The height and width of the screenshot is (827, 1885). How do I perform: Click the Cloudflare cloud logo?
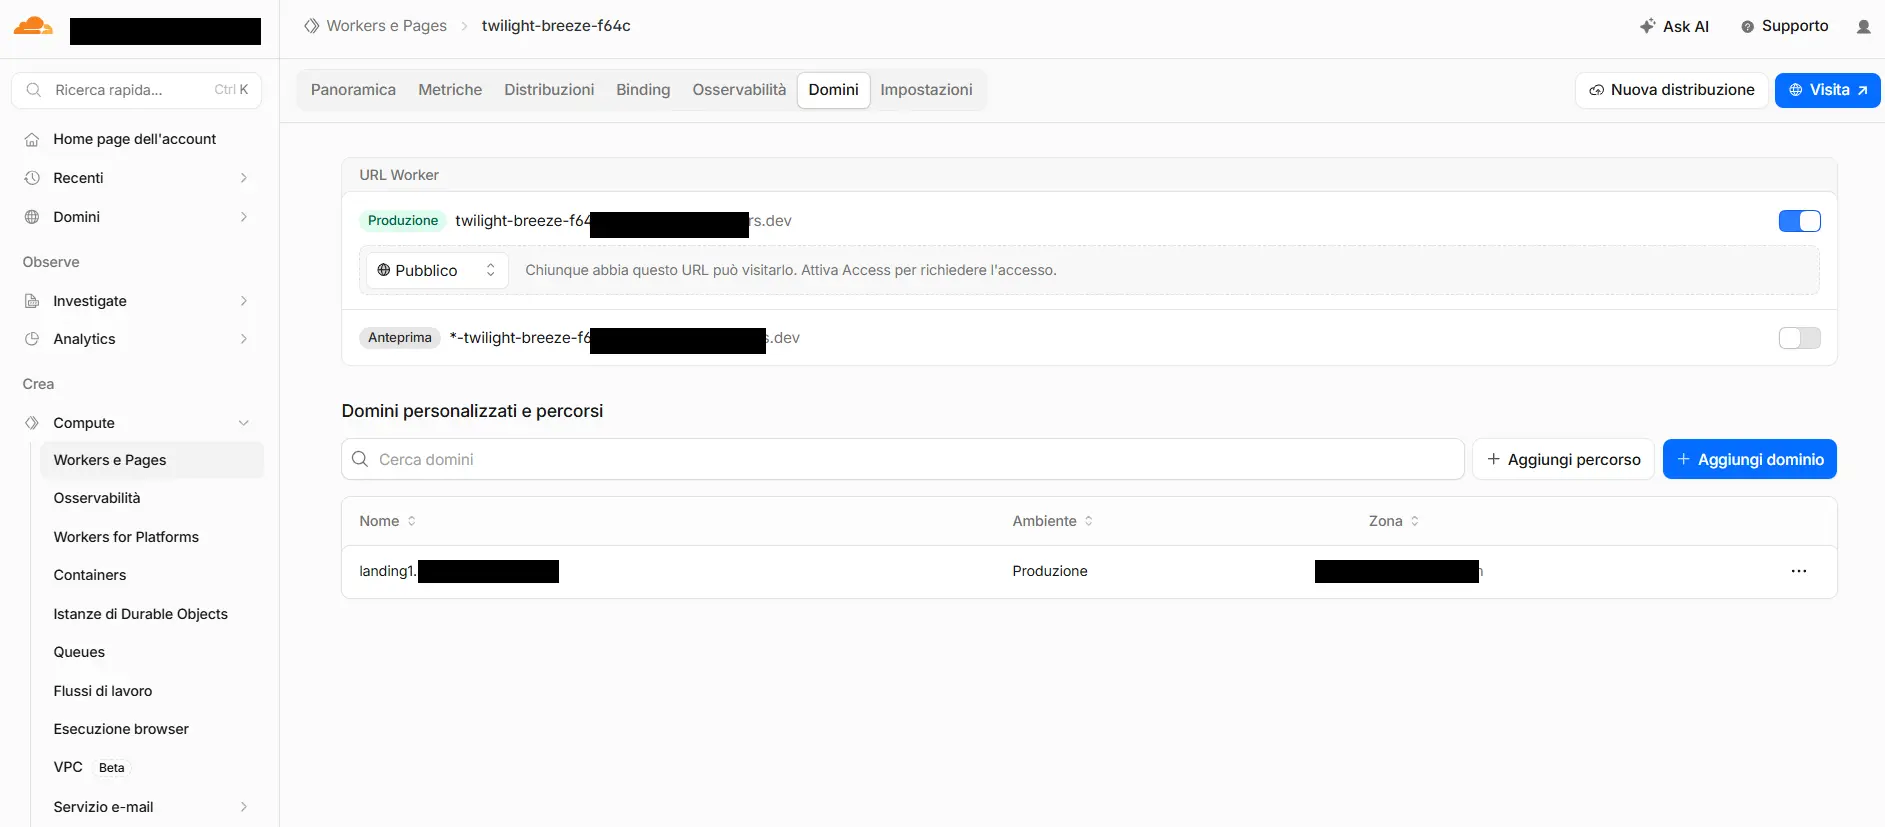pos(33,26)
